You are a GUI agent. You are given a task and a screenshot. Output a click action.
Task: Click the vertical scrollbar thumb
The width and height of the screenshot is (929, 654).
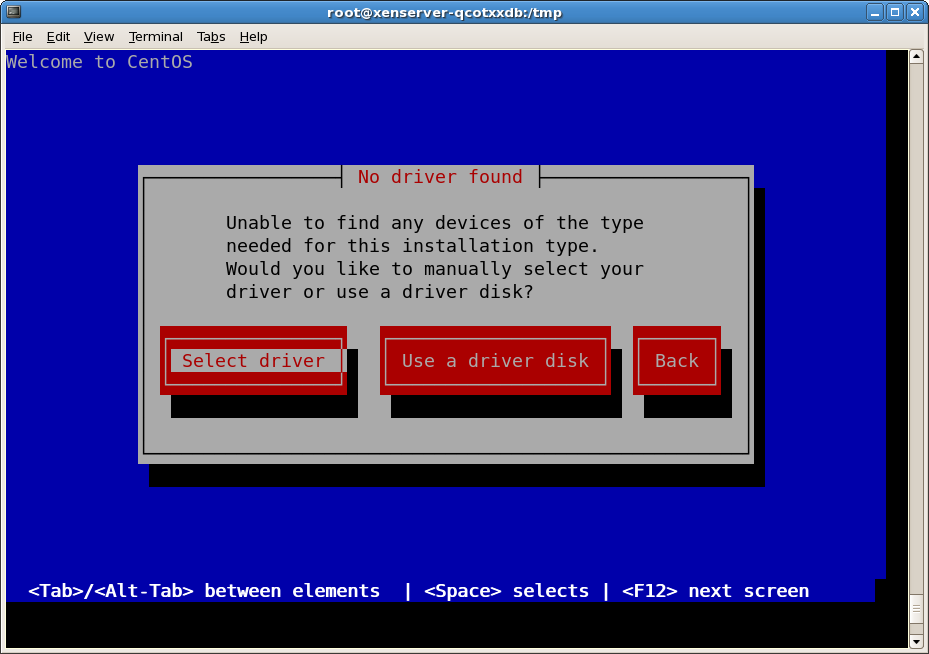pyautogui.click(x=915, y=608)
